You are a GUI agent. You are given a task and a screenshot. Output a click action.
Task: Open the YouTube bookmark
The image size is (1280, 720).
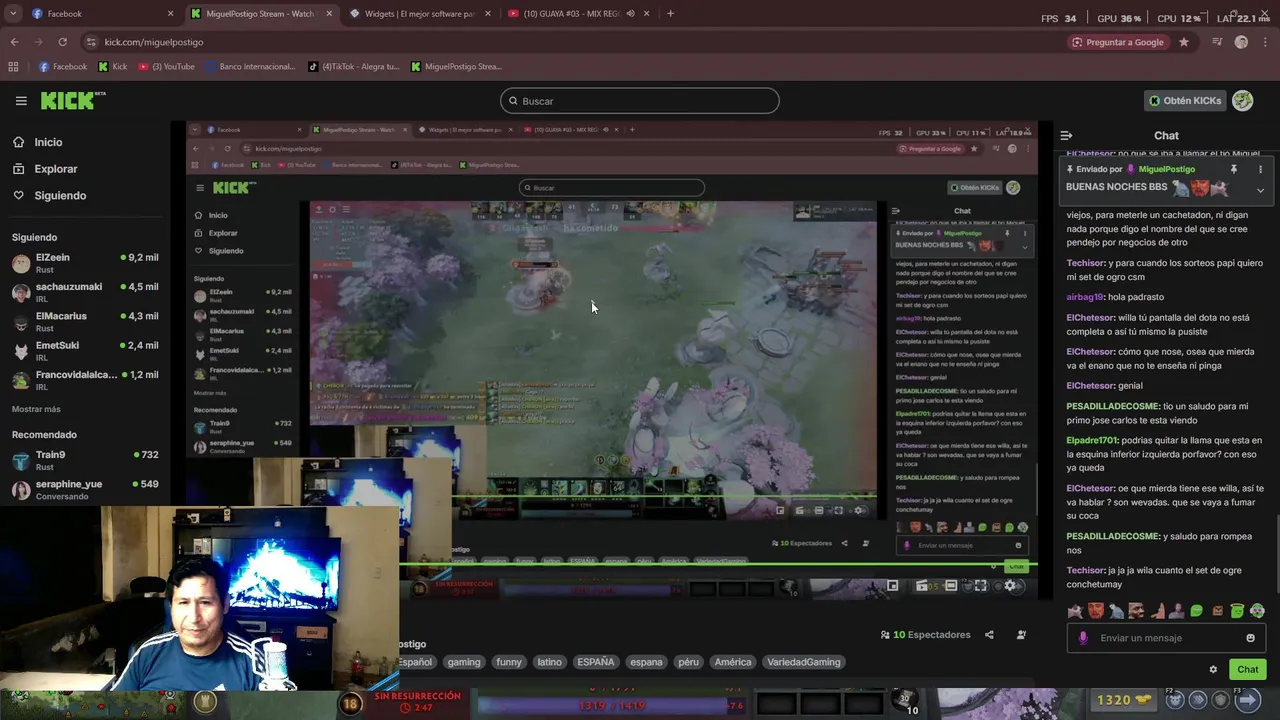tap(166, 67)
